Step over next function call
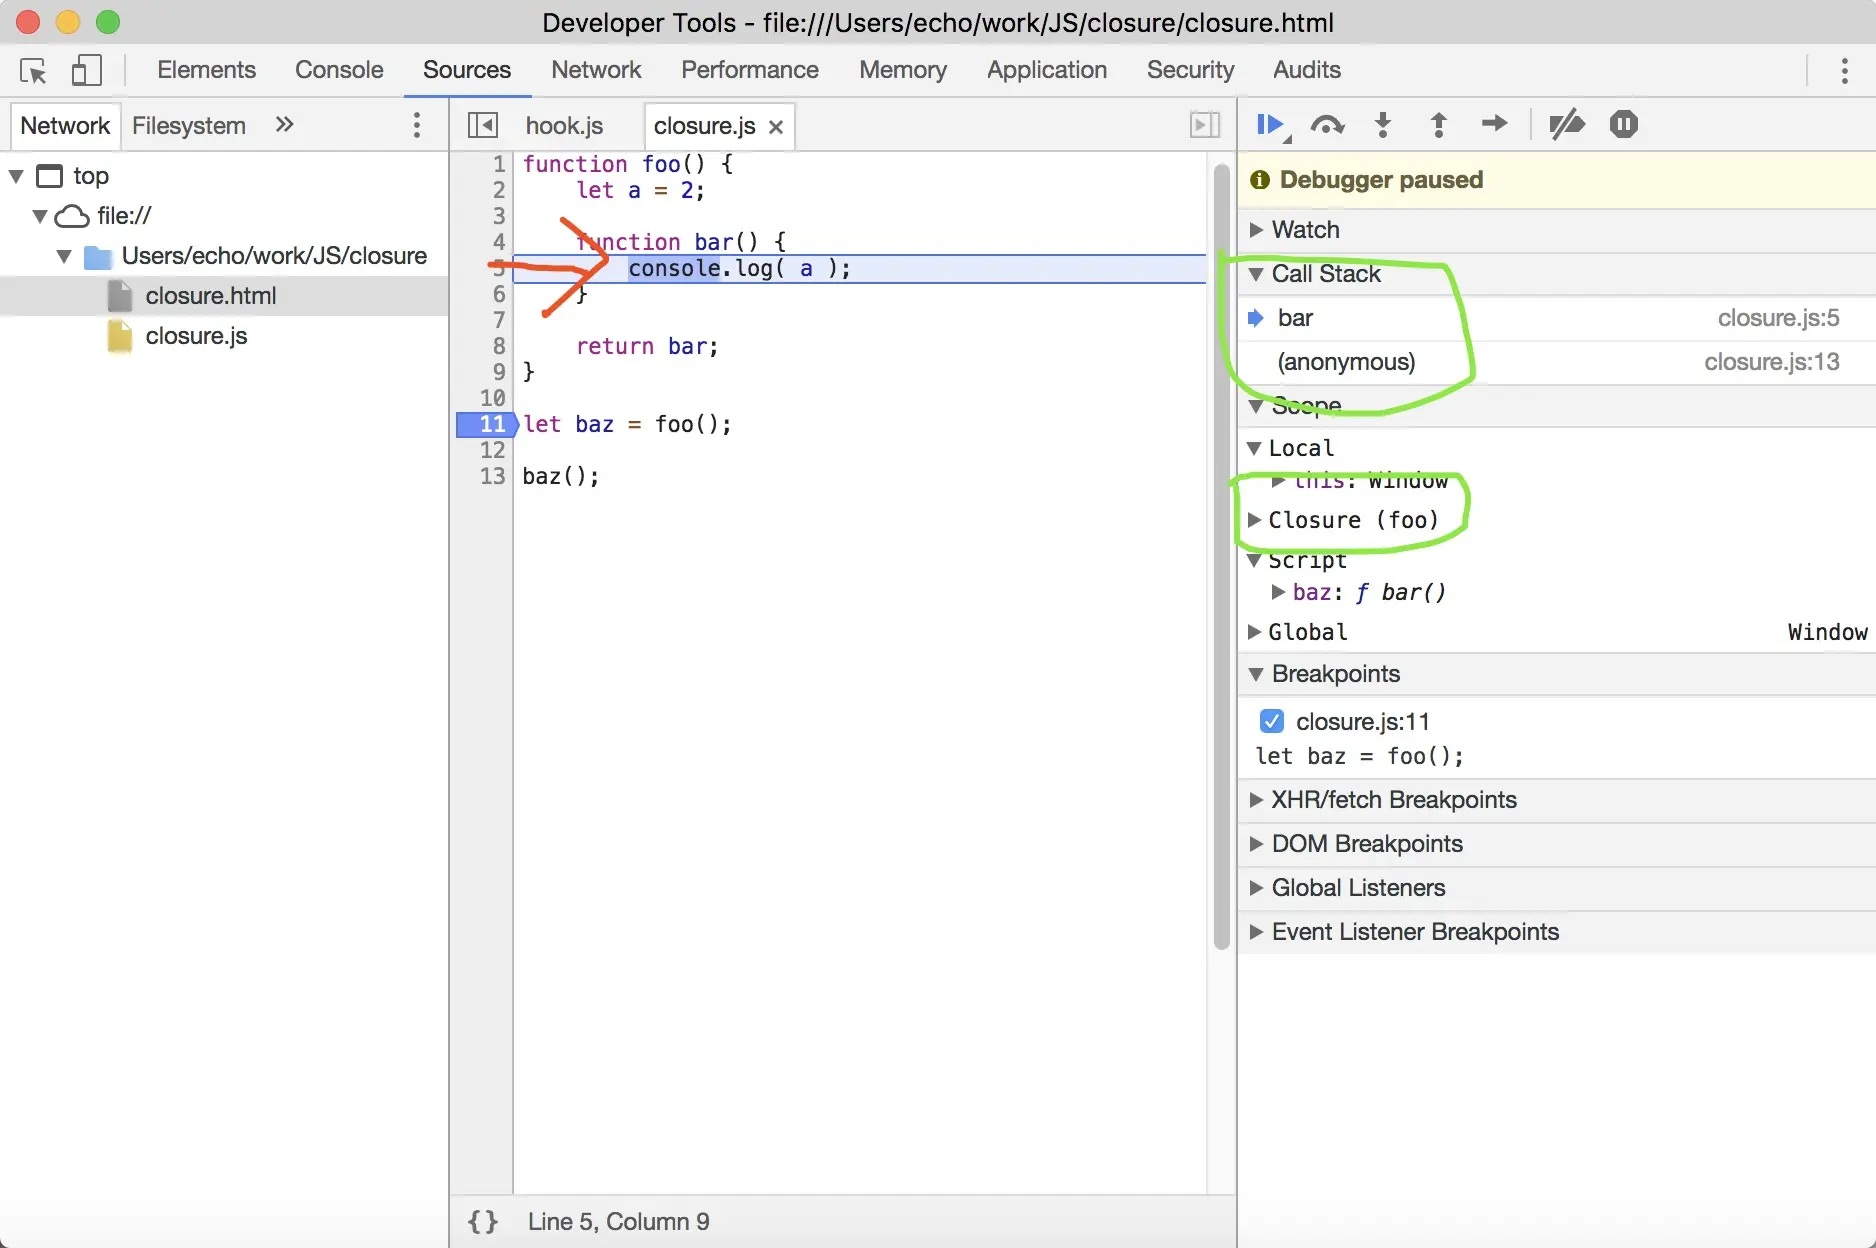The height and width of the screenshot is (1248, 1876). coord(1327,125)
